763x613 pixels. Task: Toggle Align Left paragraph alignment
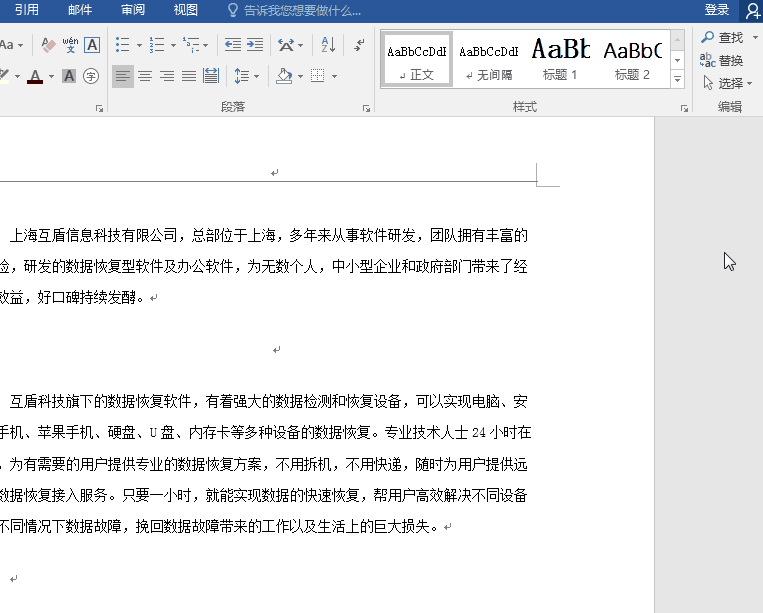point(122,76)
